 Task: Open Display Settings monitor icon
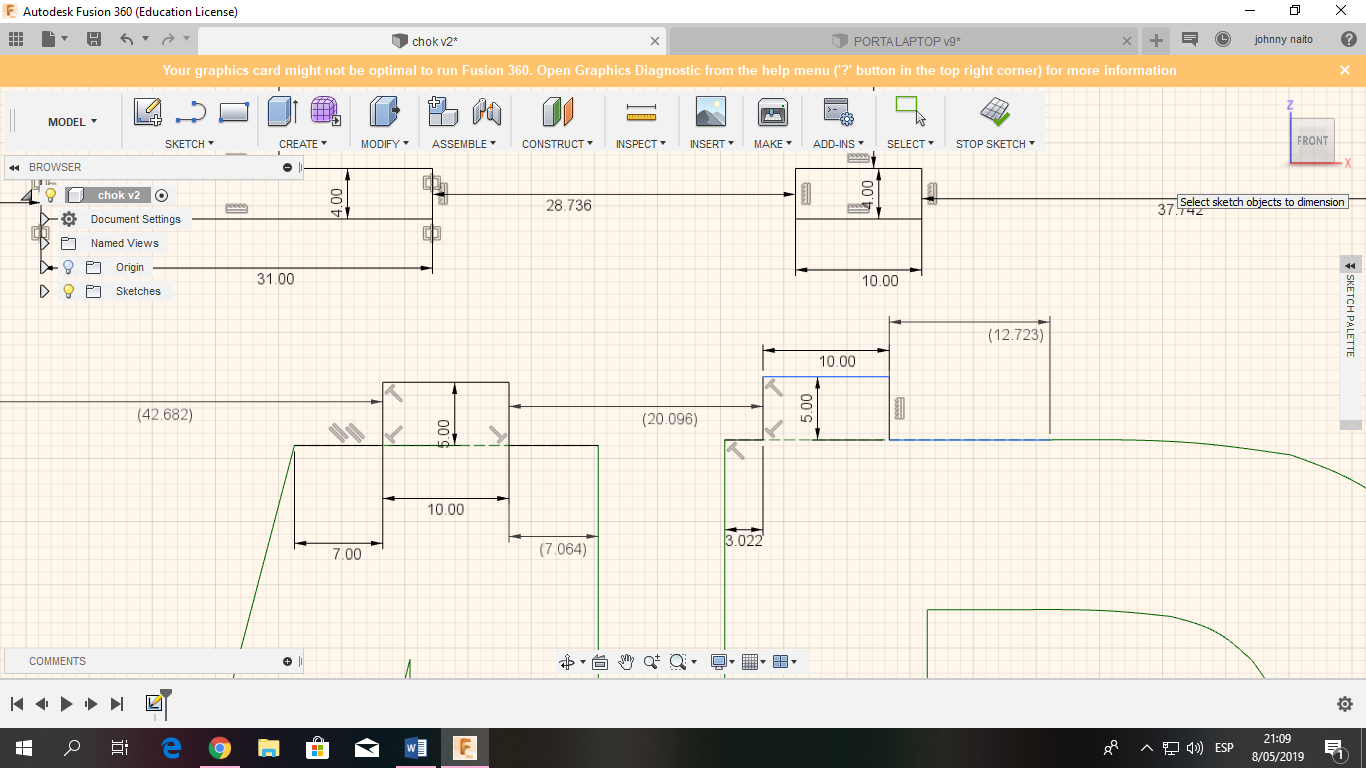[x=719, y=661]
